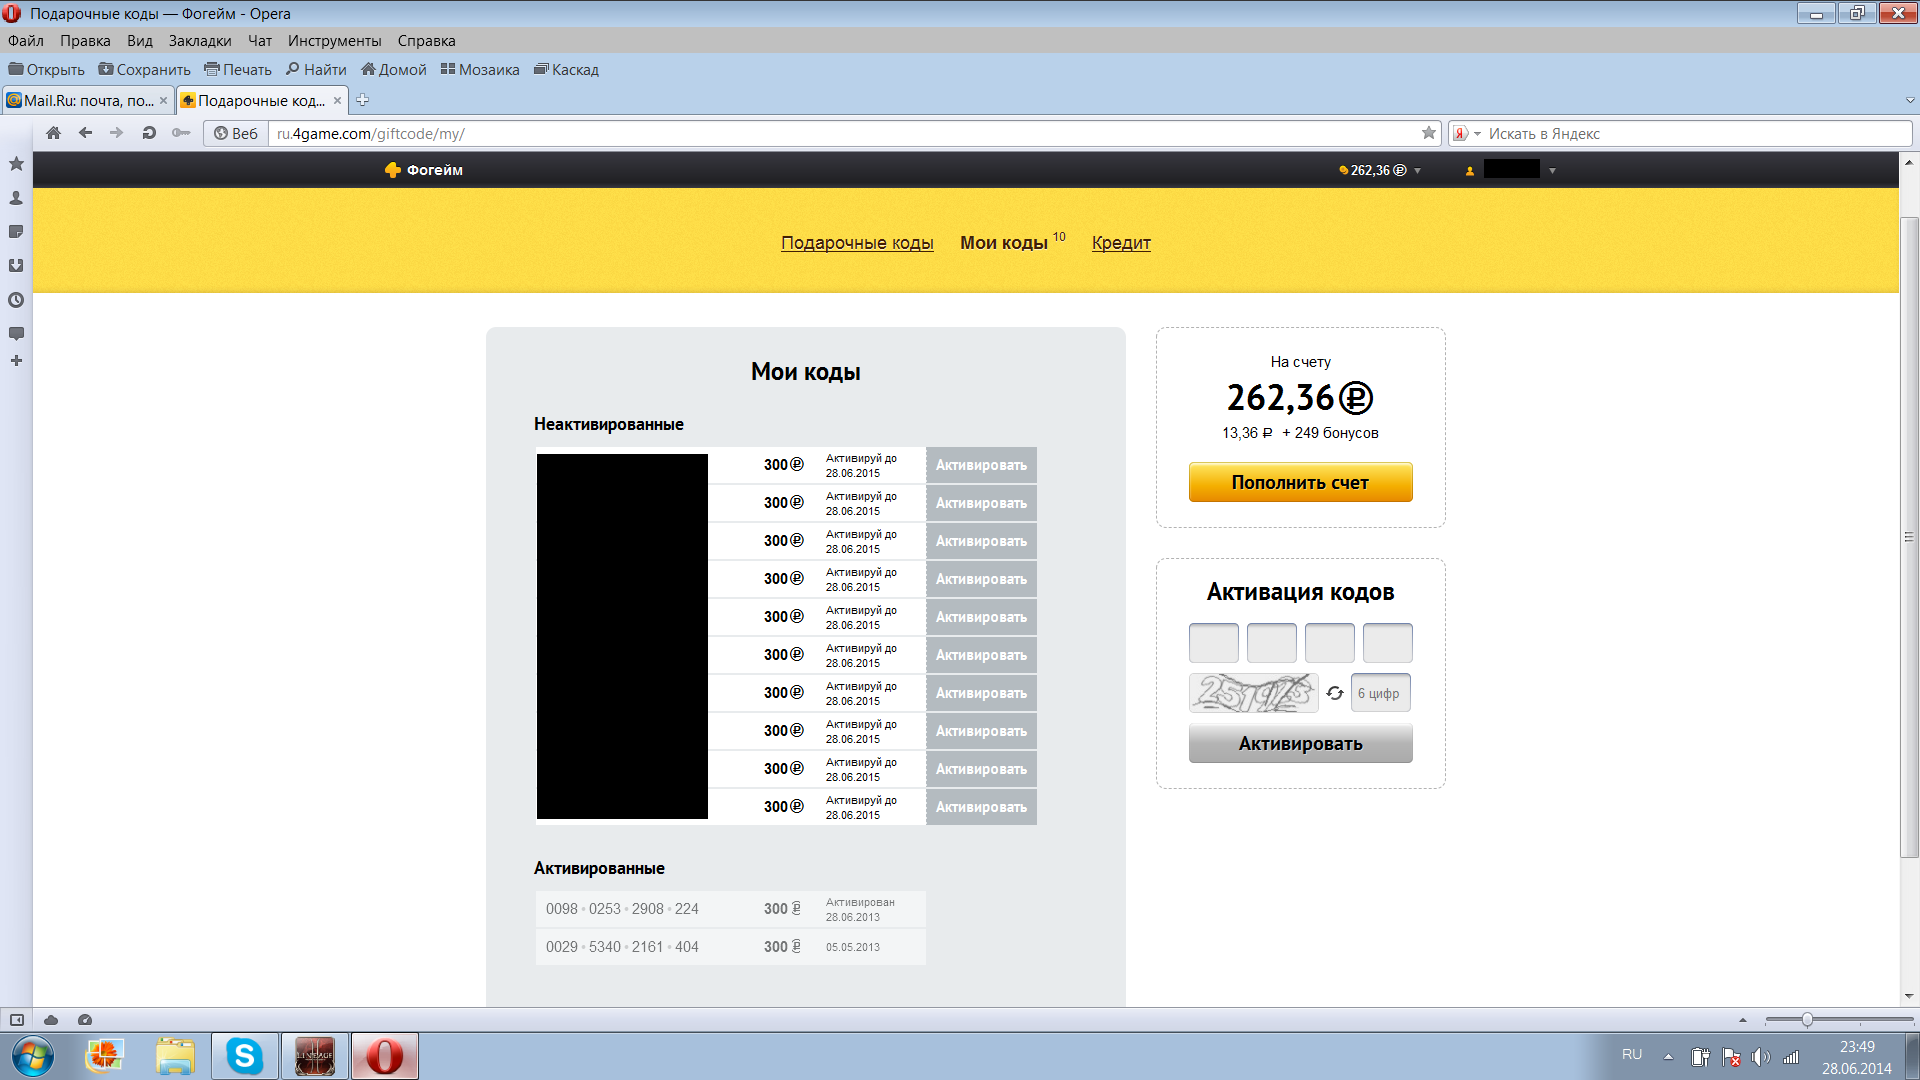This screenshot has height=1080, width=1920.
Task: Toggle the panel button in the status bar
Action: point(17,1020)
